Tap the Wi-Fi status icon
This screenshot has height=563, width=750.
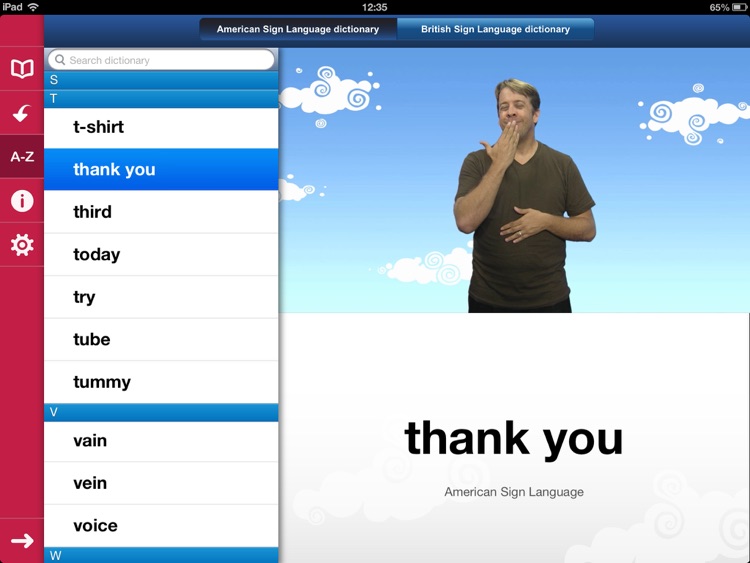coord(33,7)
